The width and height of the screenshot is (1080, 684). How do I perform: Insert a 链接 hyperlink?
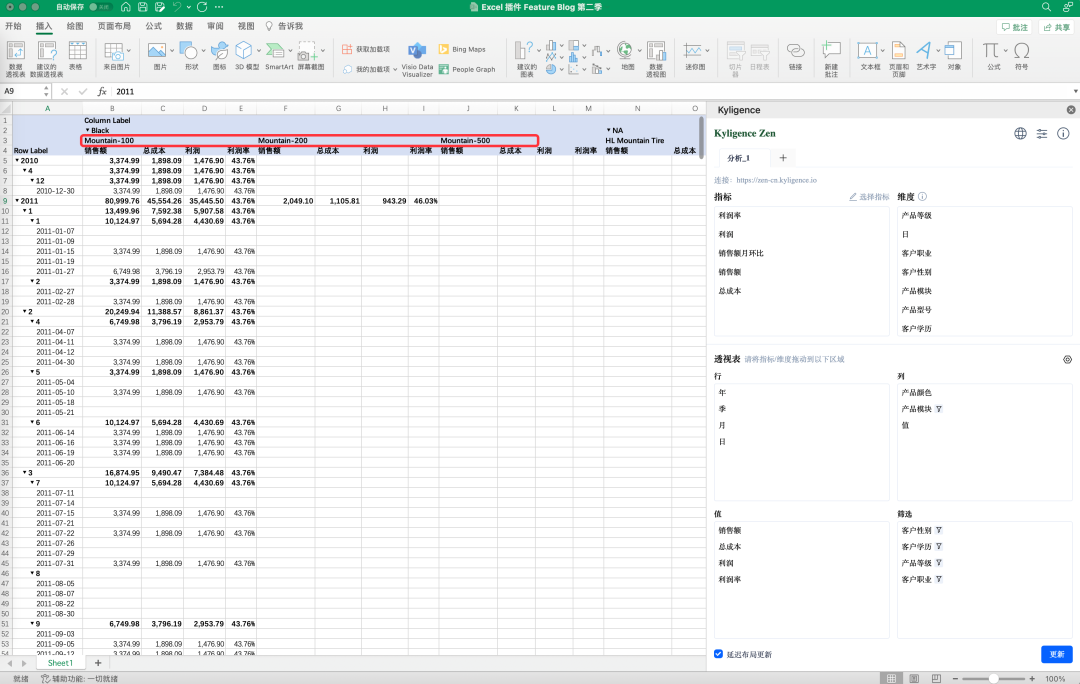[x=796, y=56]
